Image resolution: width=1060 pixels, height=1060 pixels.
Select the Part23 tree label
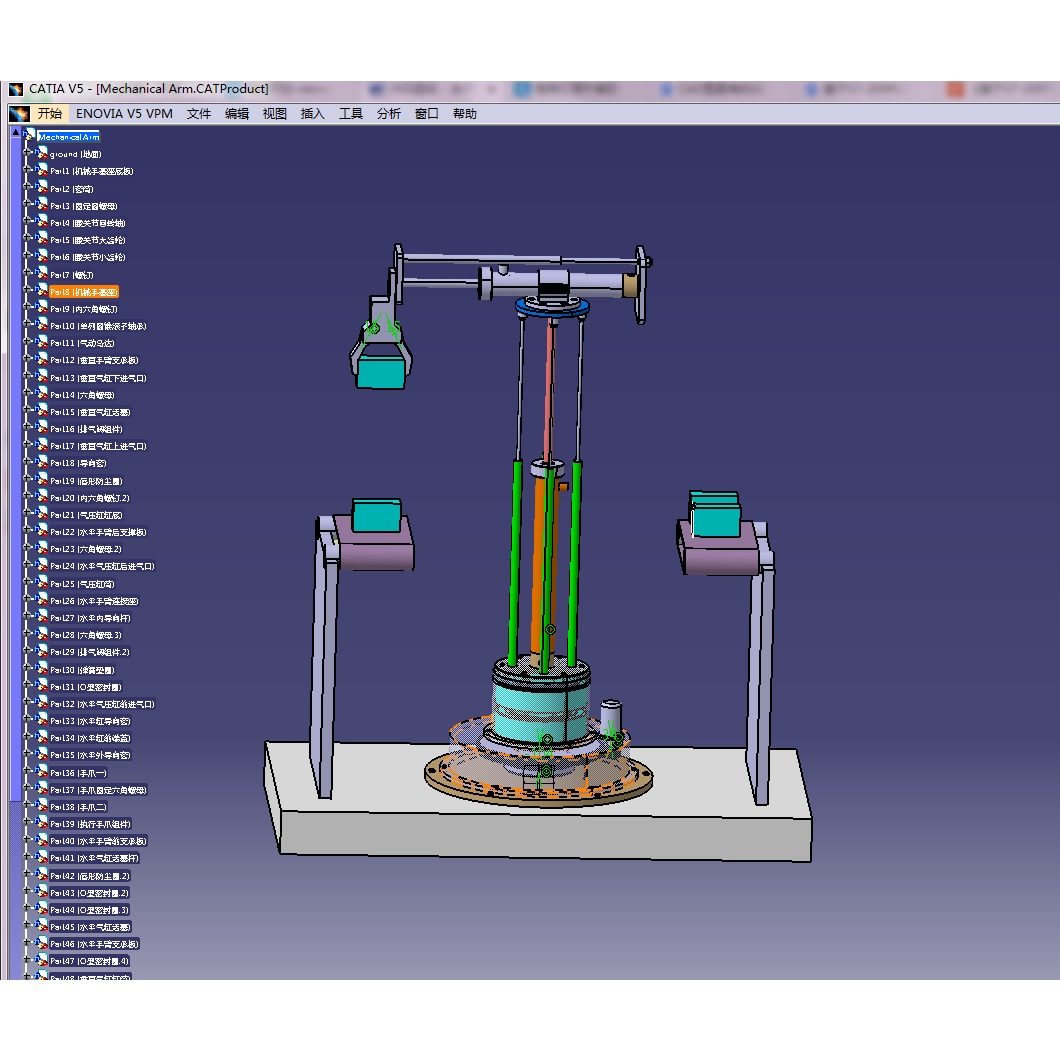86,550
